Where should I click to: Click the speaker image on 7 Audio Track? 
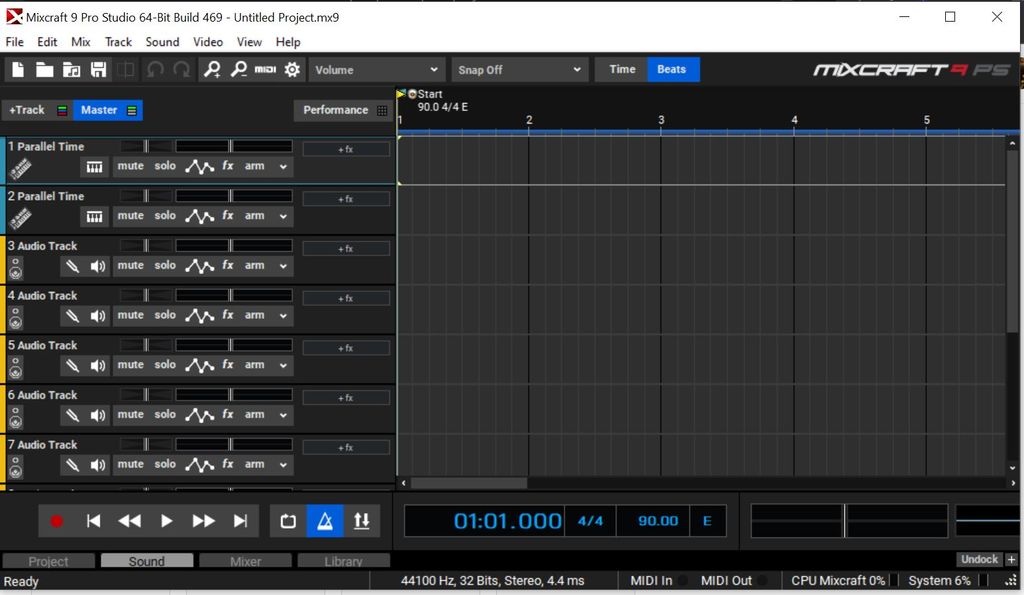point(16,466)
